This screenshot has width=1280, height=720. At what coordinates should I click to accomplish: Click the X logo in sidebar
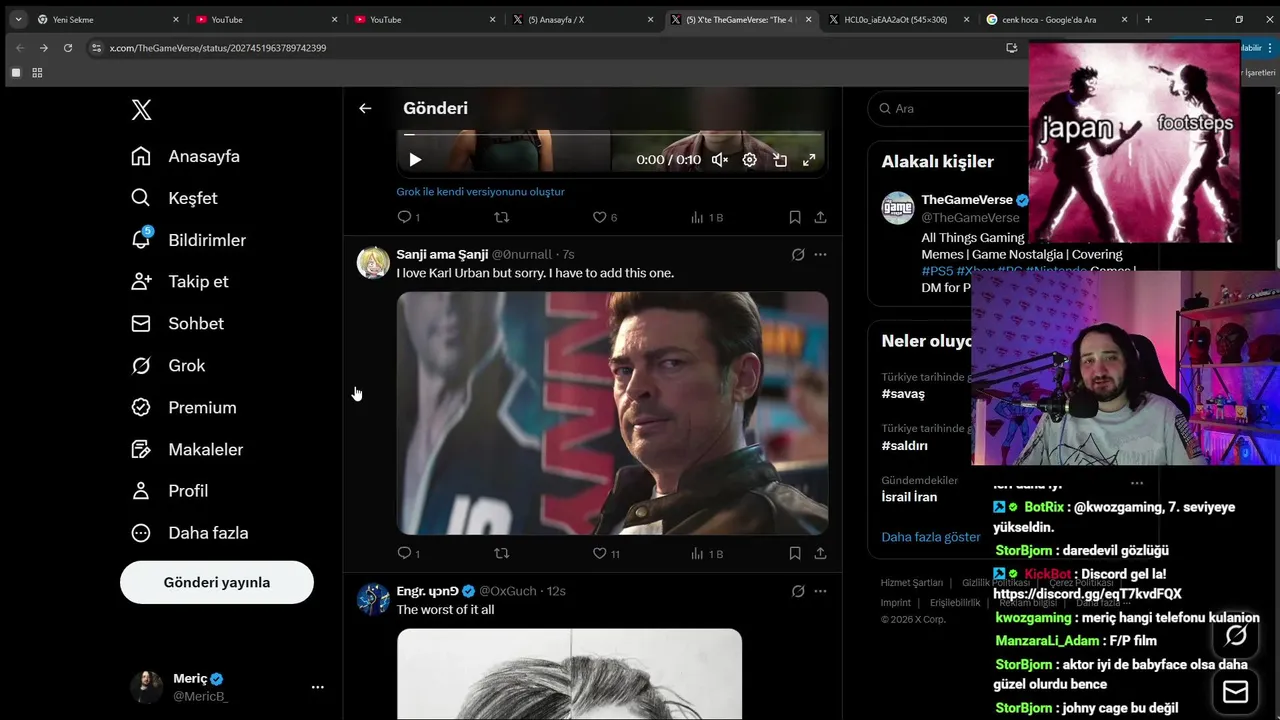click(142, 110)
